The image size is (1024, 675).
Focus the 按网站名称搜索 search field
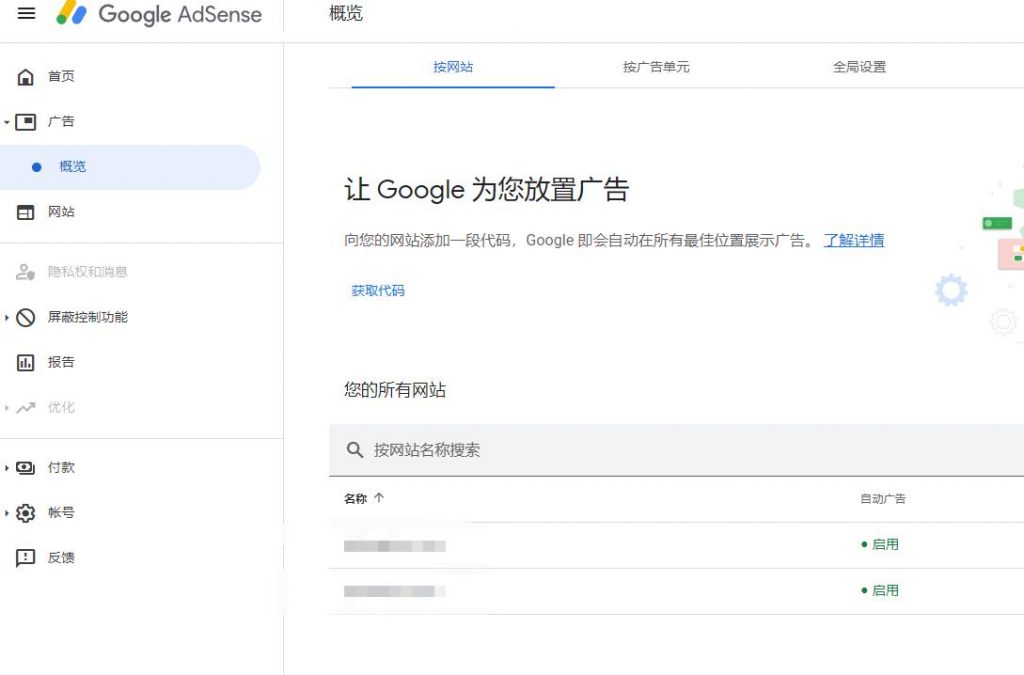coord(677,450)
